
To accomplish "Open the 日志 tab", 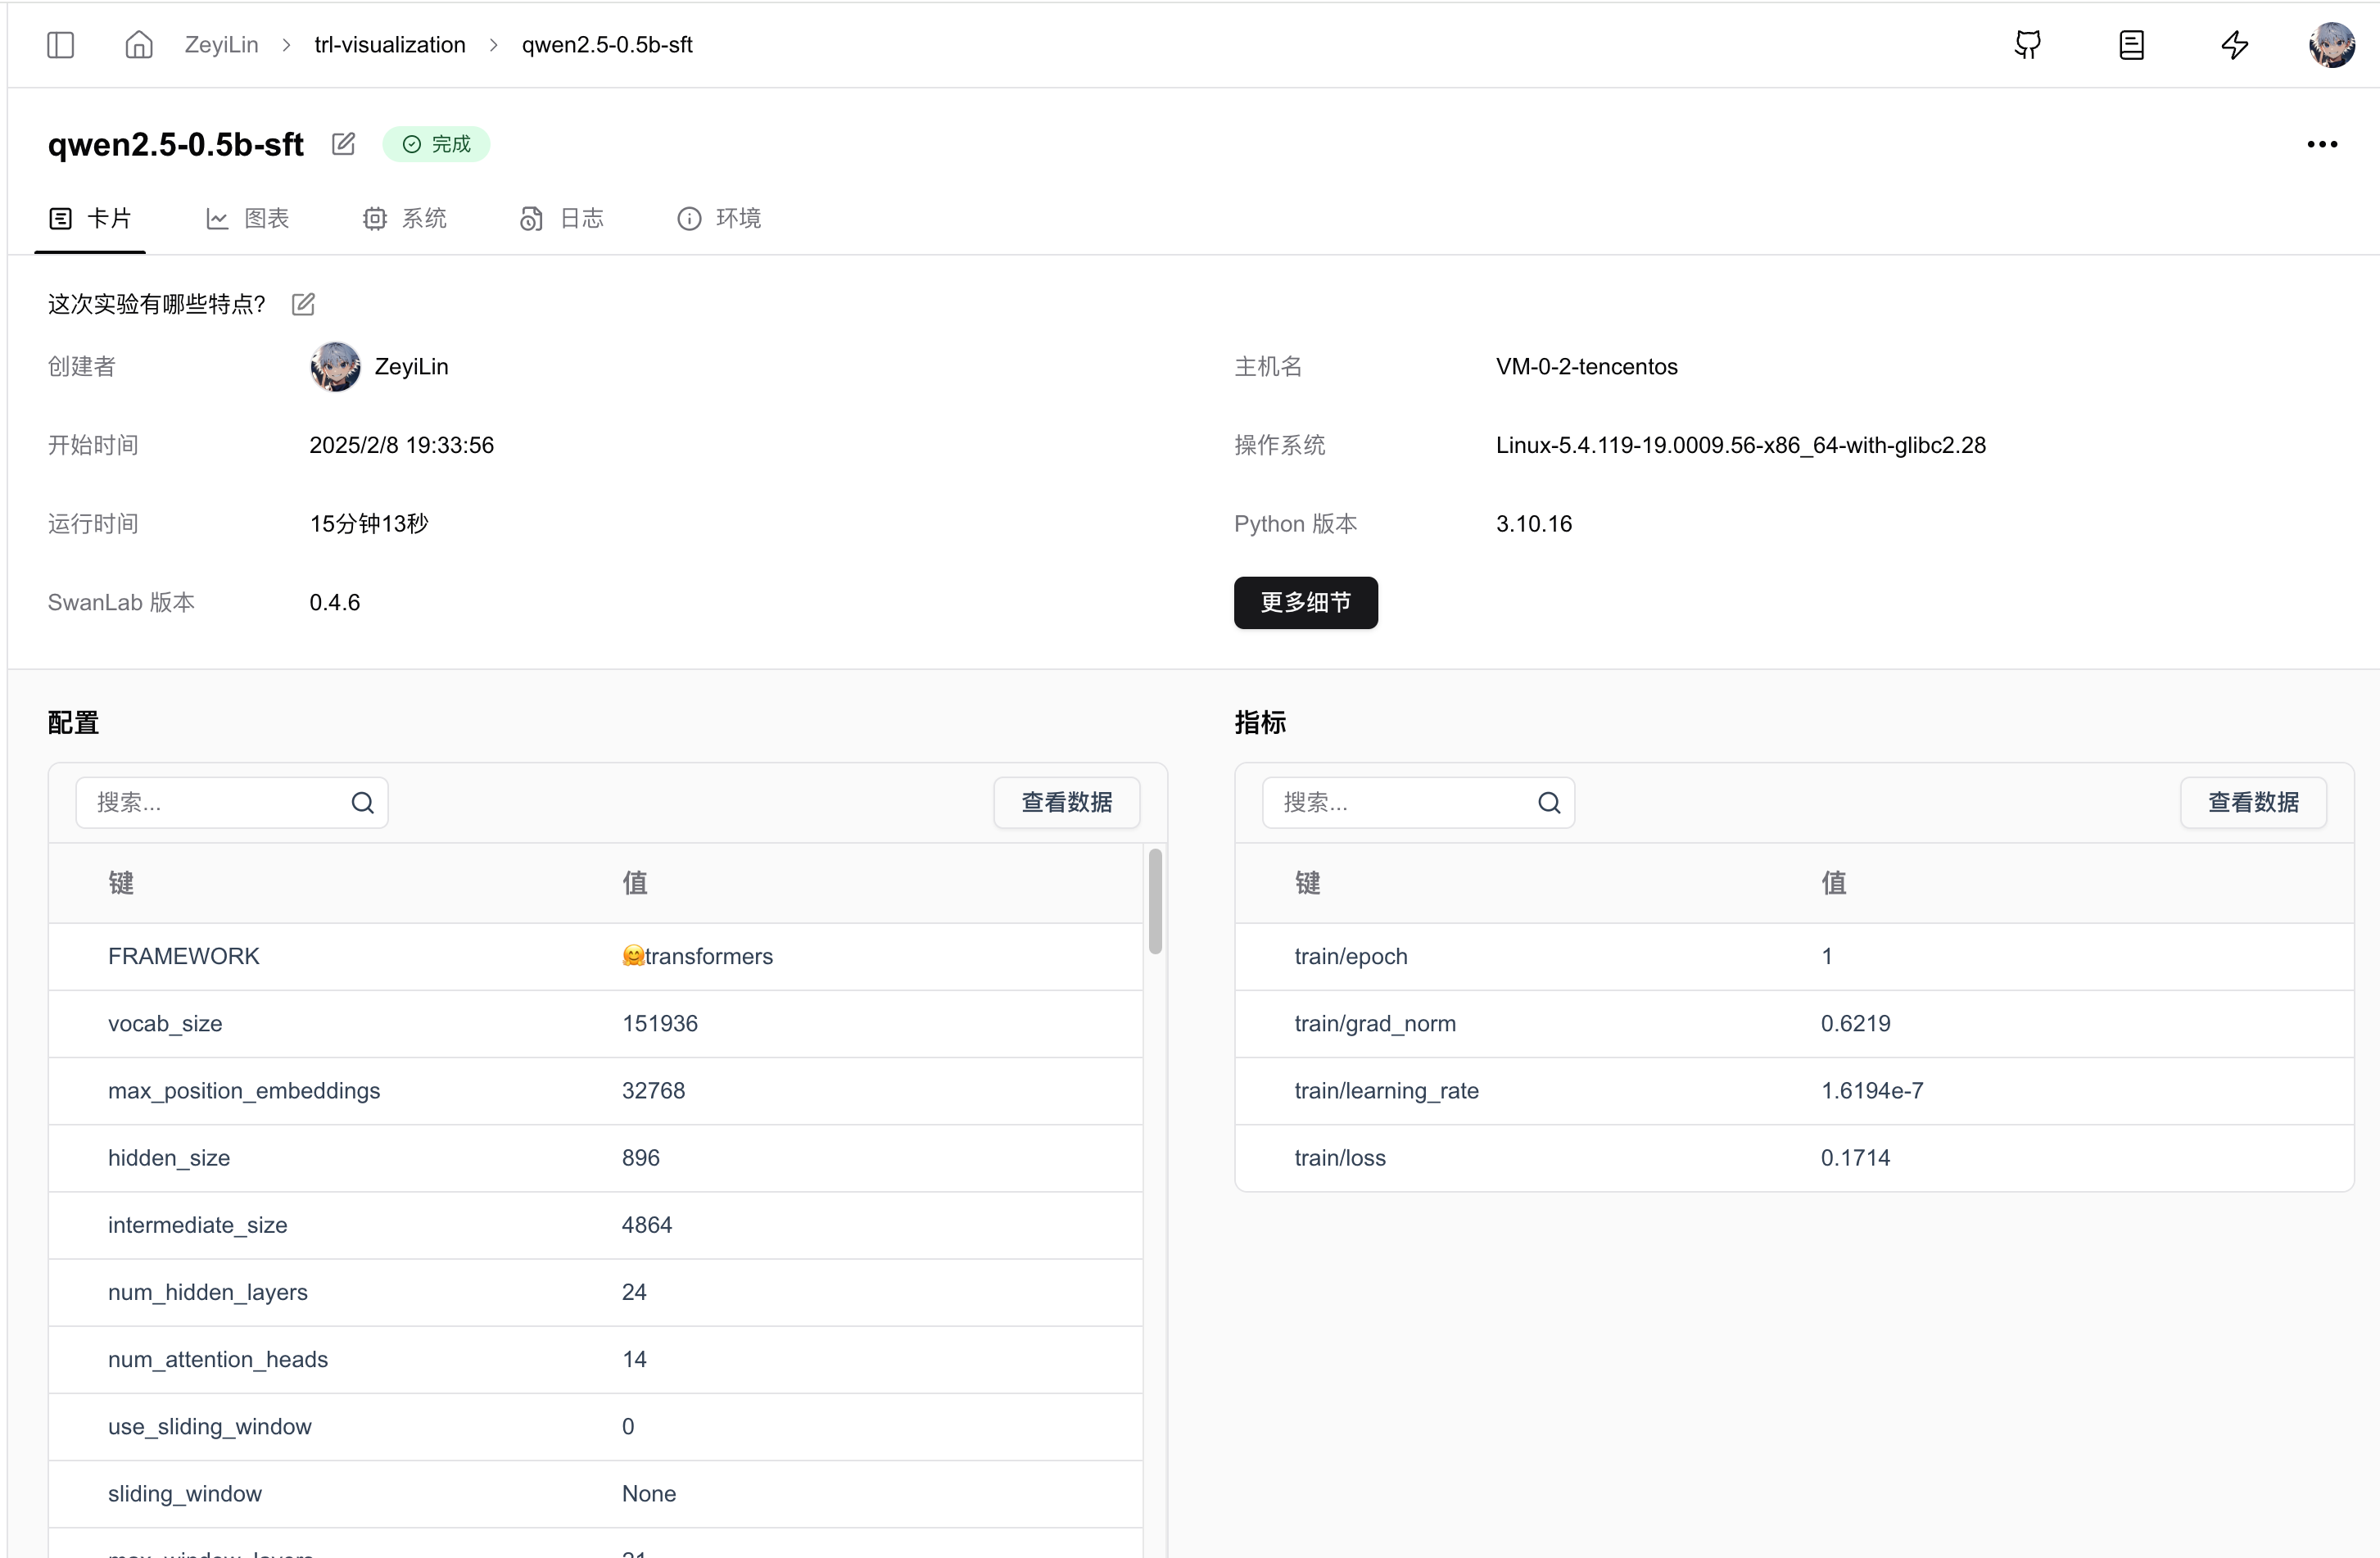I will pyautogui.click(x=562, y=218).
